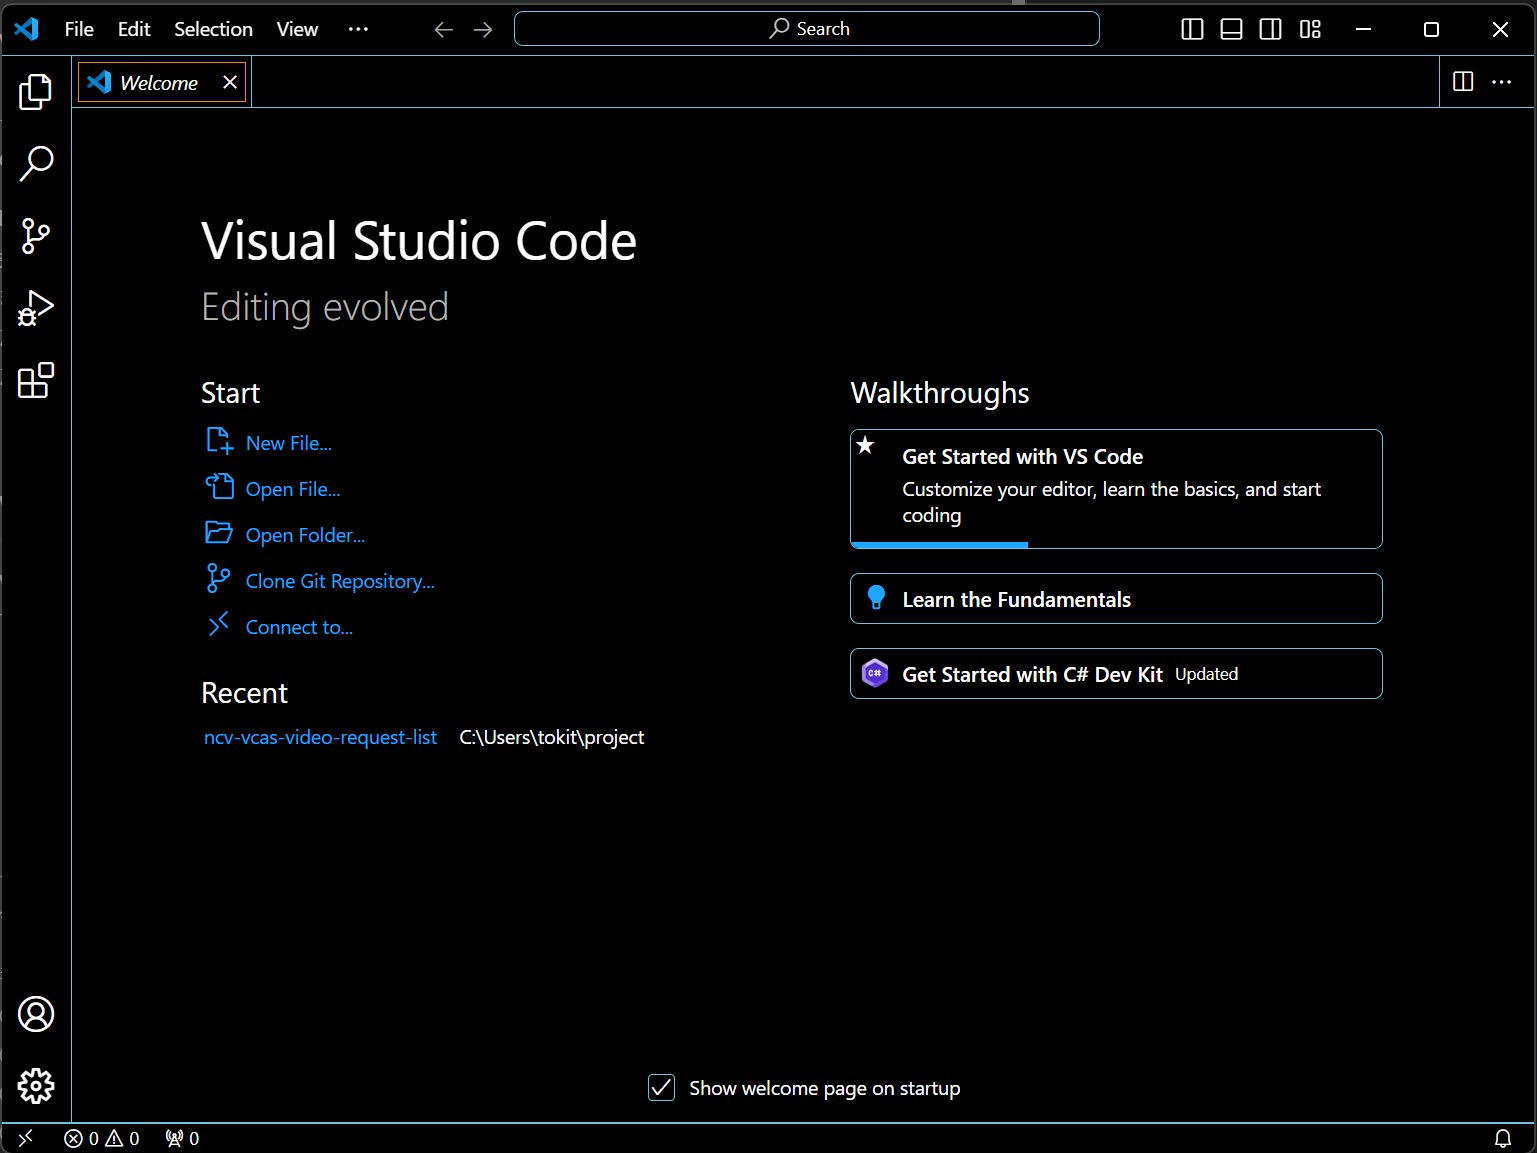1537x1153 pixels.
Task: Go back with the left arrow
Action: (443, 29)
